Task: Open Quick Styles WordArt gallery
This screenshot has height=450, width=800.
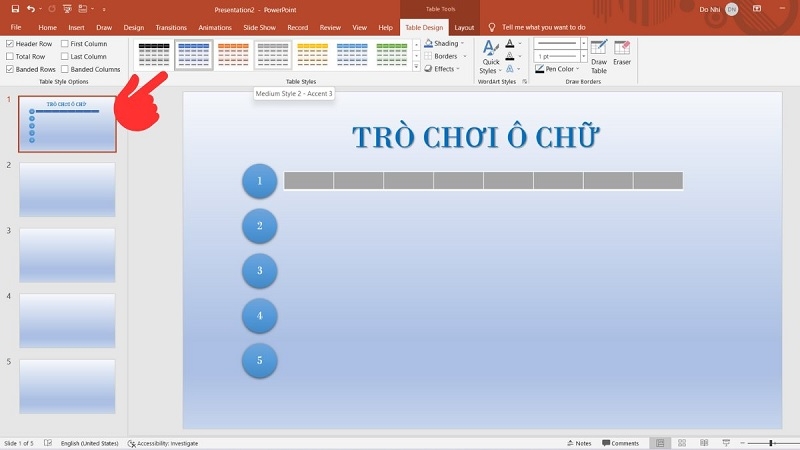Action: click(491, 57)
